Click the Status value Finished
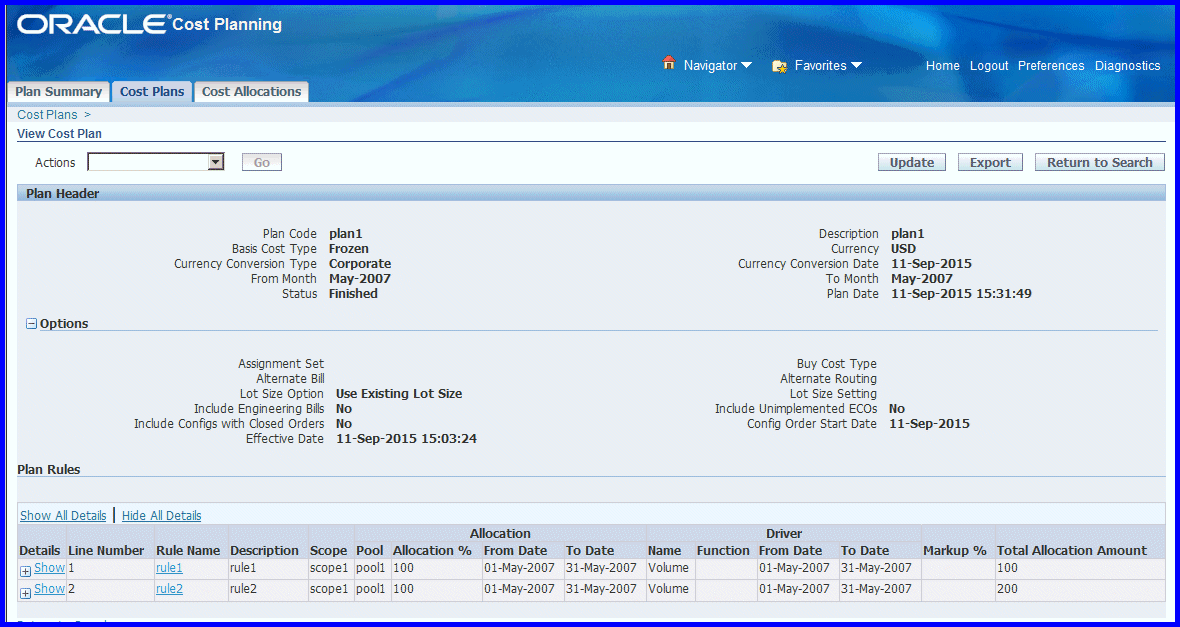Screen dimensions: 1180x627 point(353,294)
